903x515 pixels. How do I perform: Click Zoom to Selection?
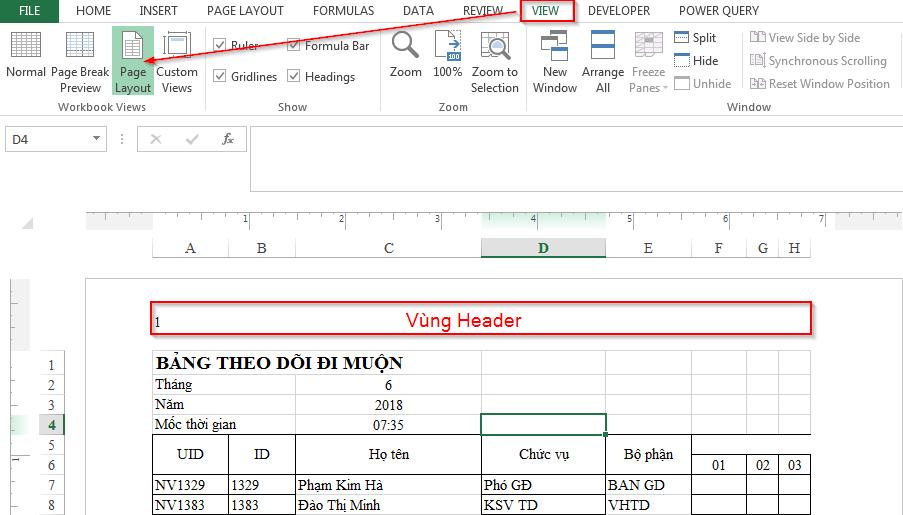pos(495,60)
